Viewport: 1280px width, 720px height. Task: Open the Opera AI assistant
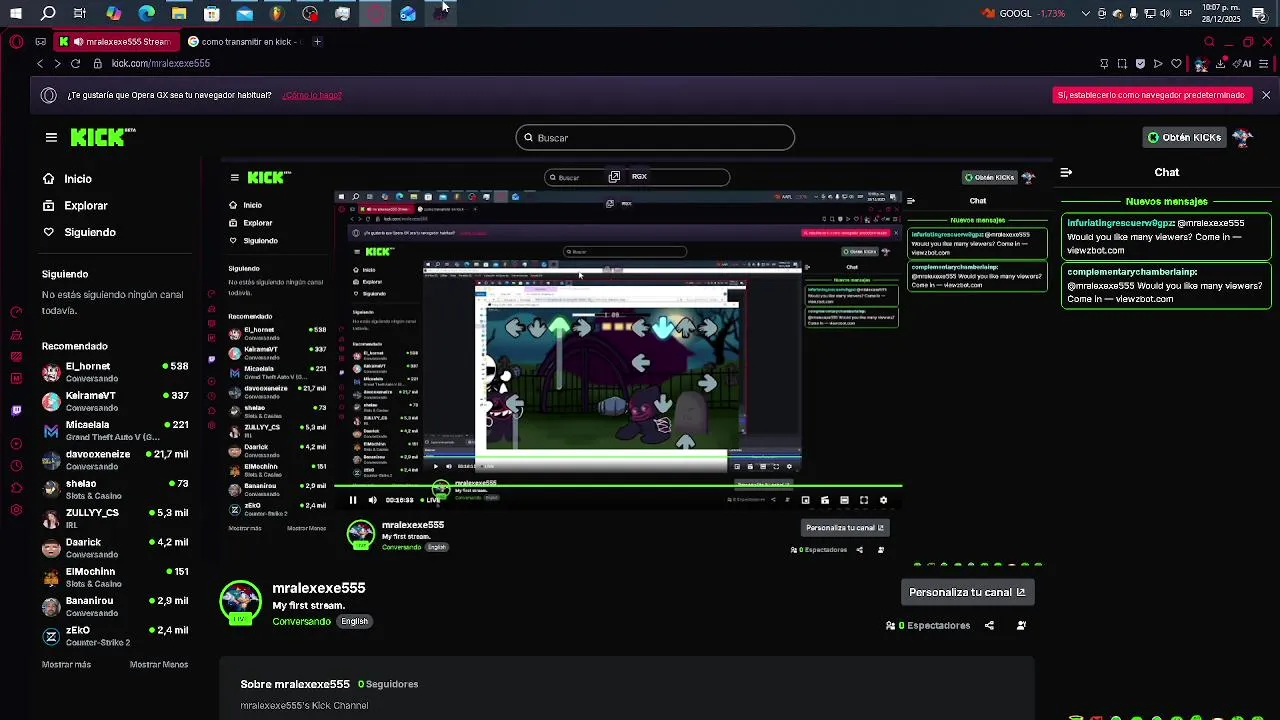tap(1244, 63)
